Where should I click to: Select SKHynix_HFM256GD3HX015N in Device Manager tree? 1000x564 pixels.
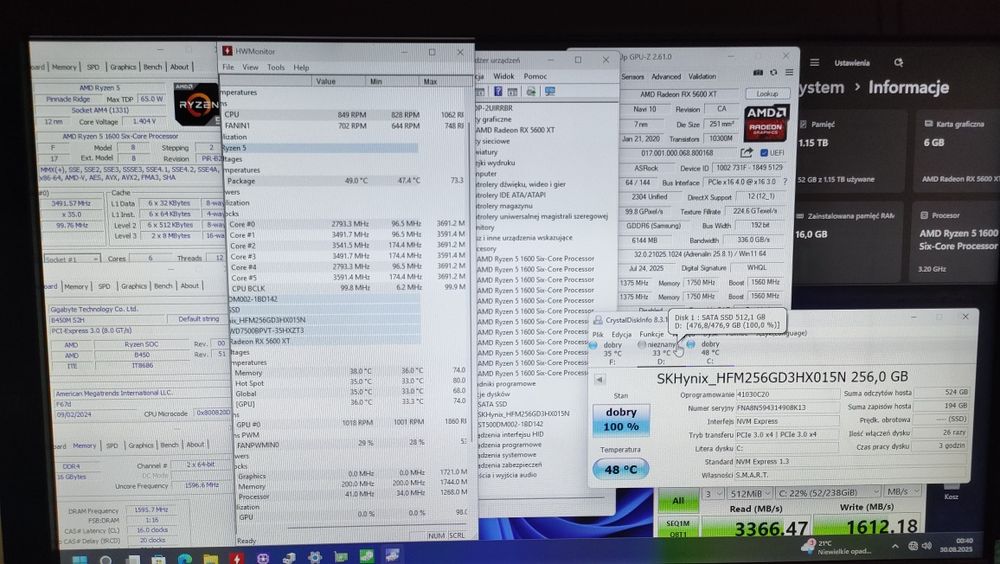tap(524, 413)
